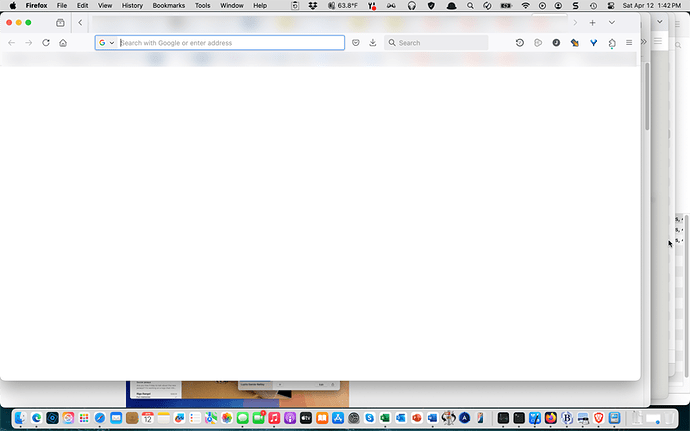Go to the Firefox home page
690x431 pixels.
click(x=63, y=43)
